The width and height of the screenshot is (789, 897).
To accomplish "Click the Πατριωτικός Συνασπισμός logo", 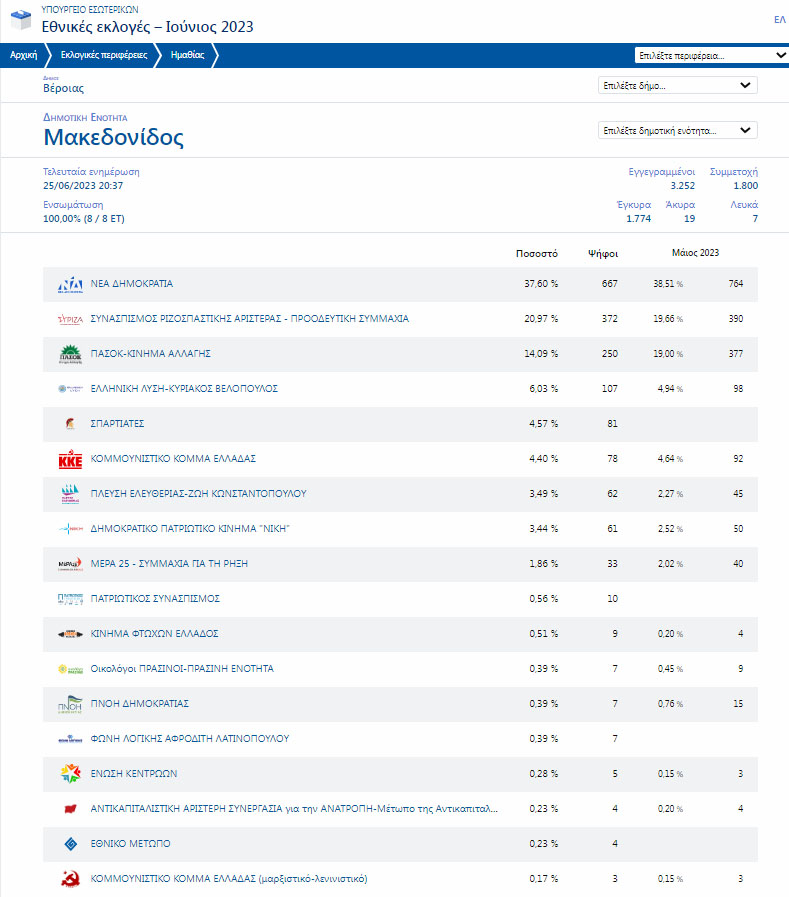I will coord(70,599).
